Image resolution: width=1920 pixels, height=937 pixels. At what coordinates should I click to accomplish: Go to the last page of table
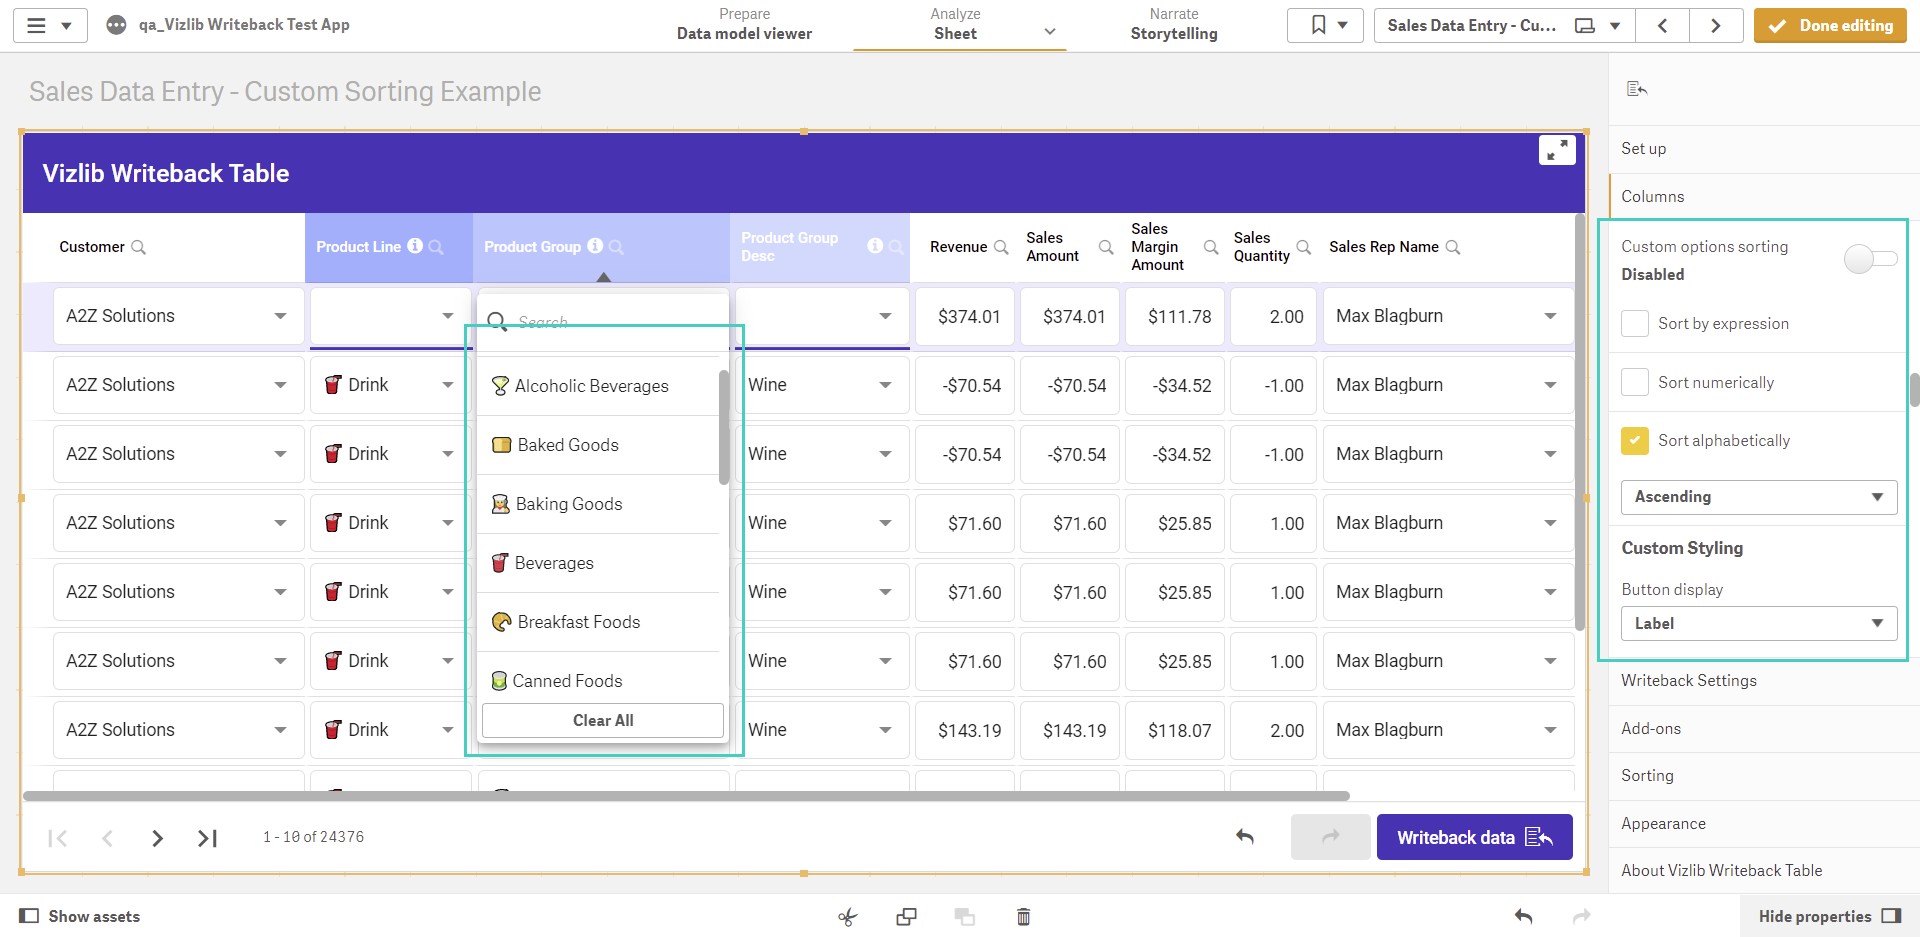207,838
